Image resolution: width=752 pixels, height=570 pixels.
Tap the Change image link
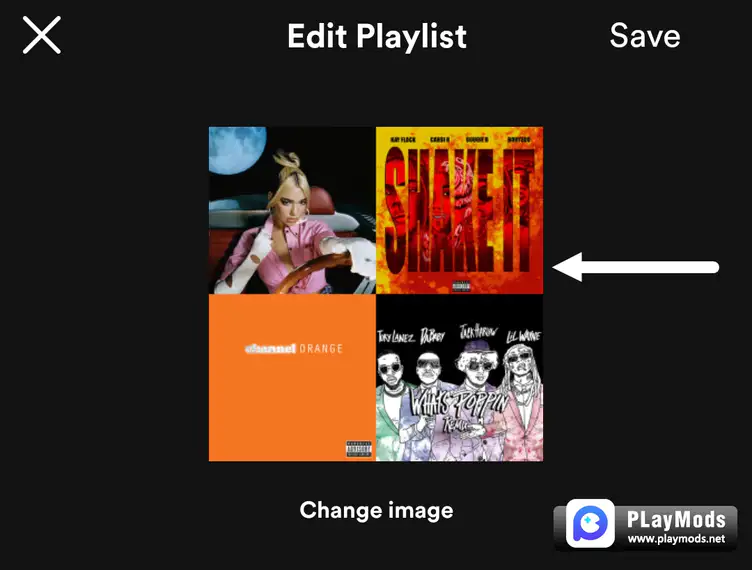(376, 510)
